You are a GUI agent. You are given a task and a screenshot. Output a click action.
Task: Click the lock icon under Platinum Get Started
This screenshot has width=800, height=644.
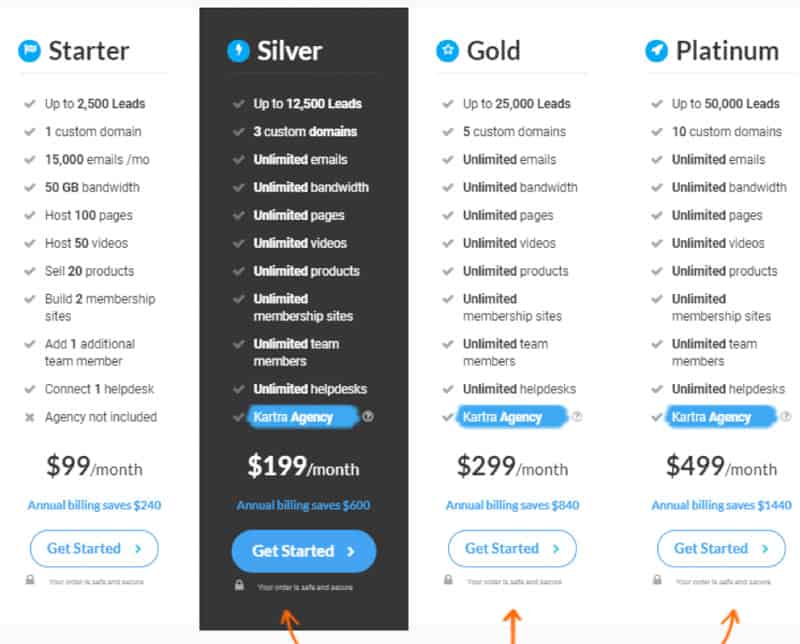click(x=658, y=578)
